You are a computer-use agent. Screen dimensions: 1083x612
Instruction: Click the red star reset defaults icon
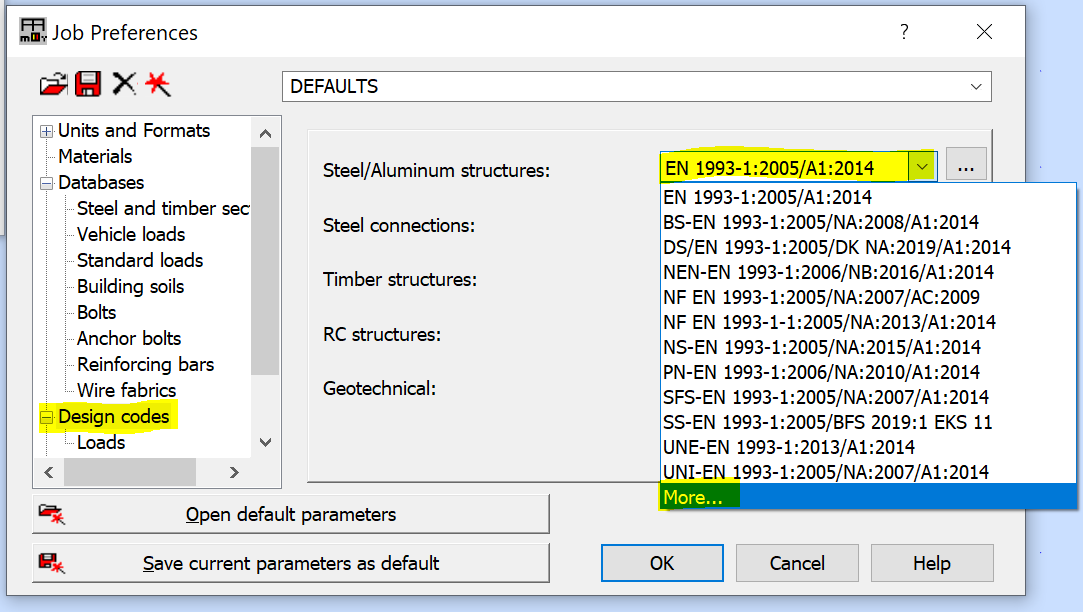158,84
